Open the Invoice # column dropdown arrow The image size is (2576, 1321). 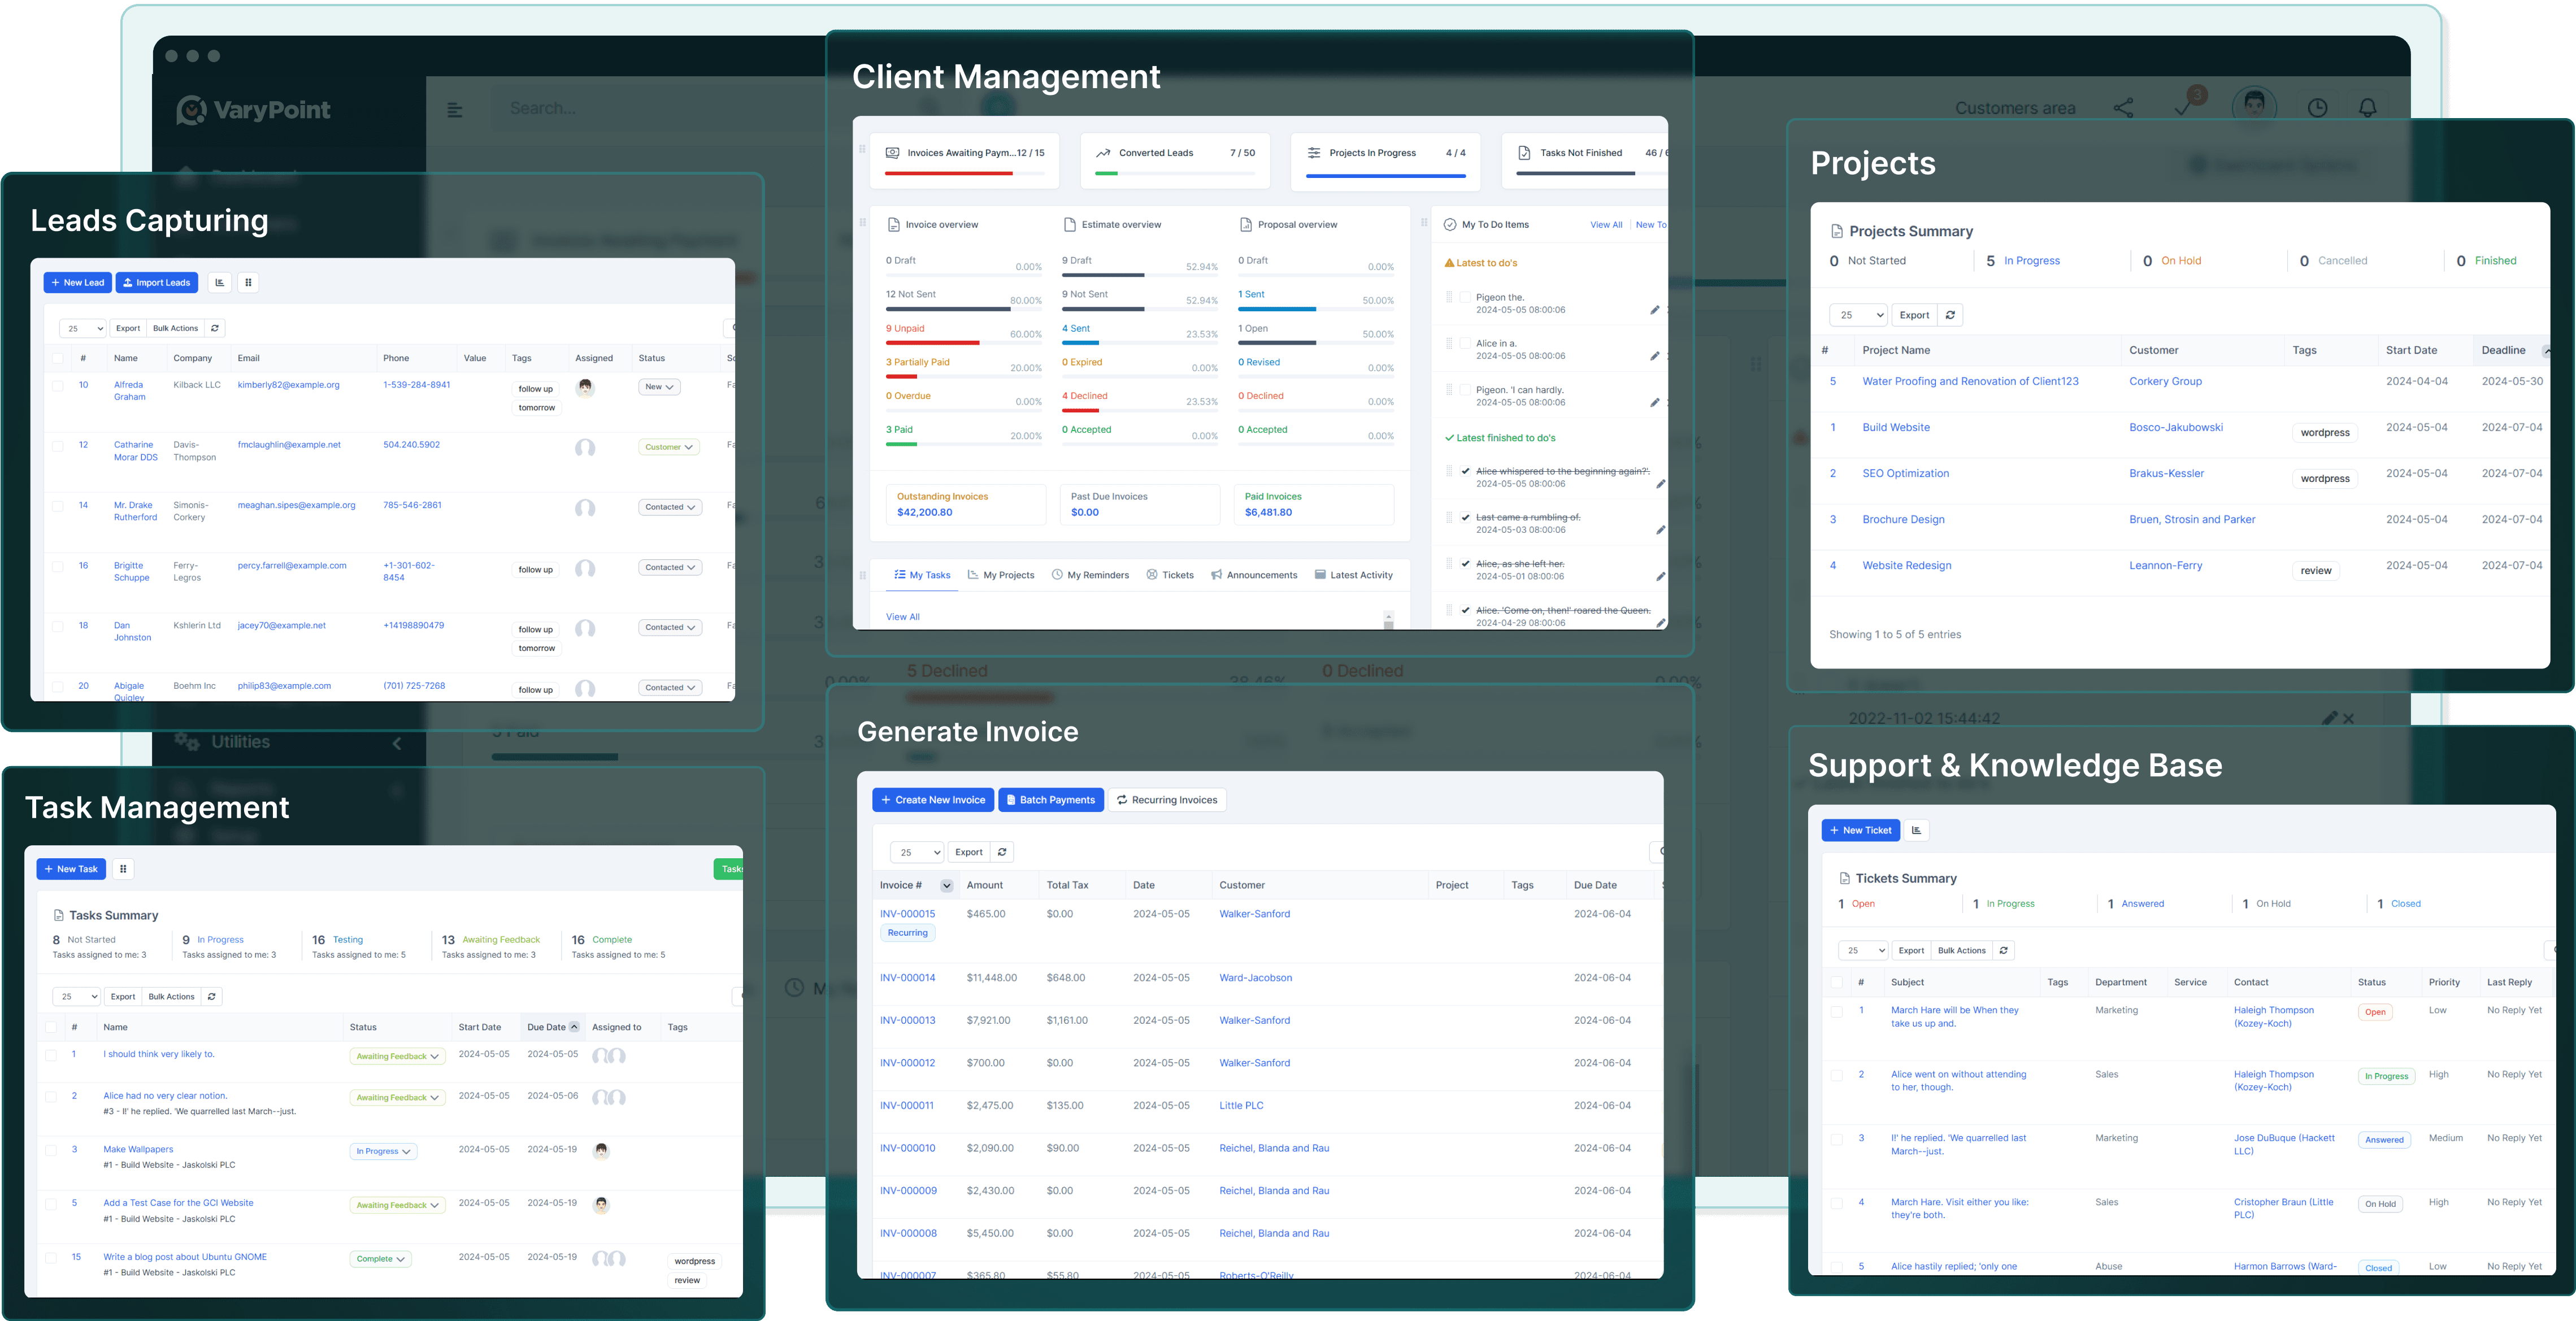(946, 885)
